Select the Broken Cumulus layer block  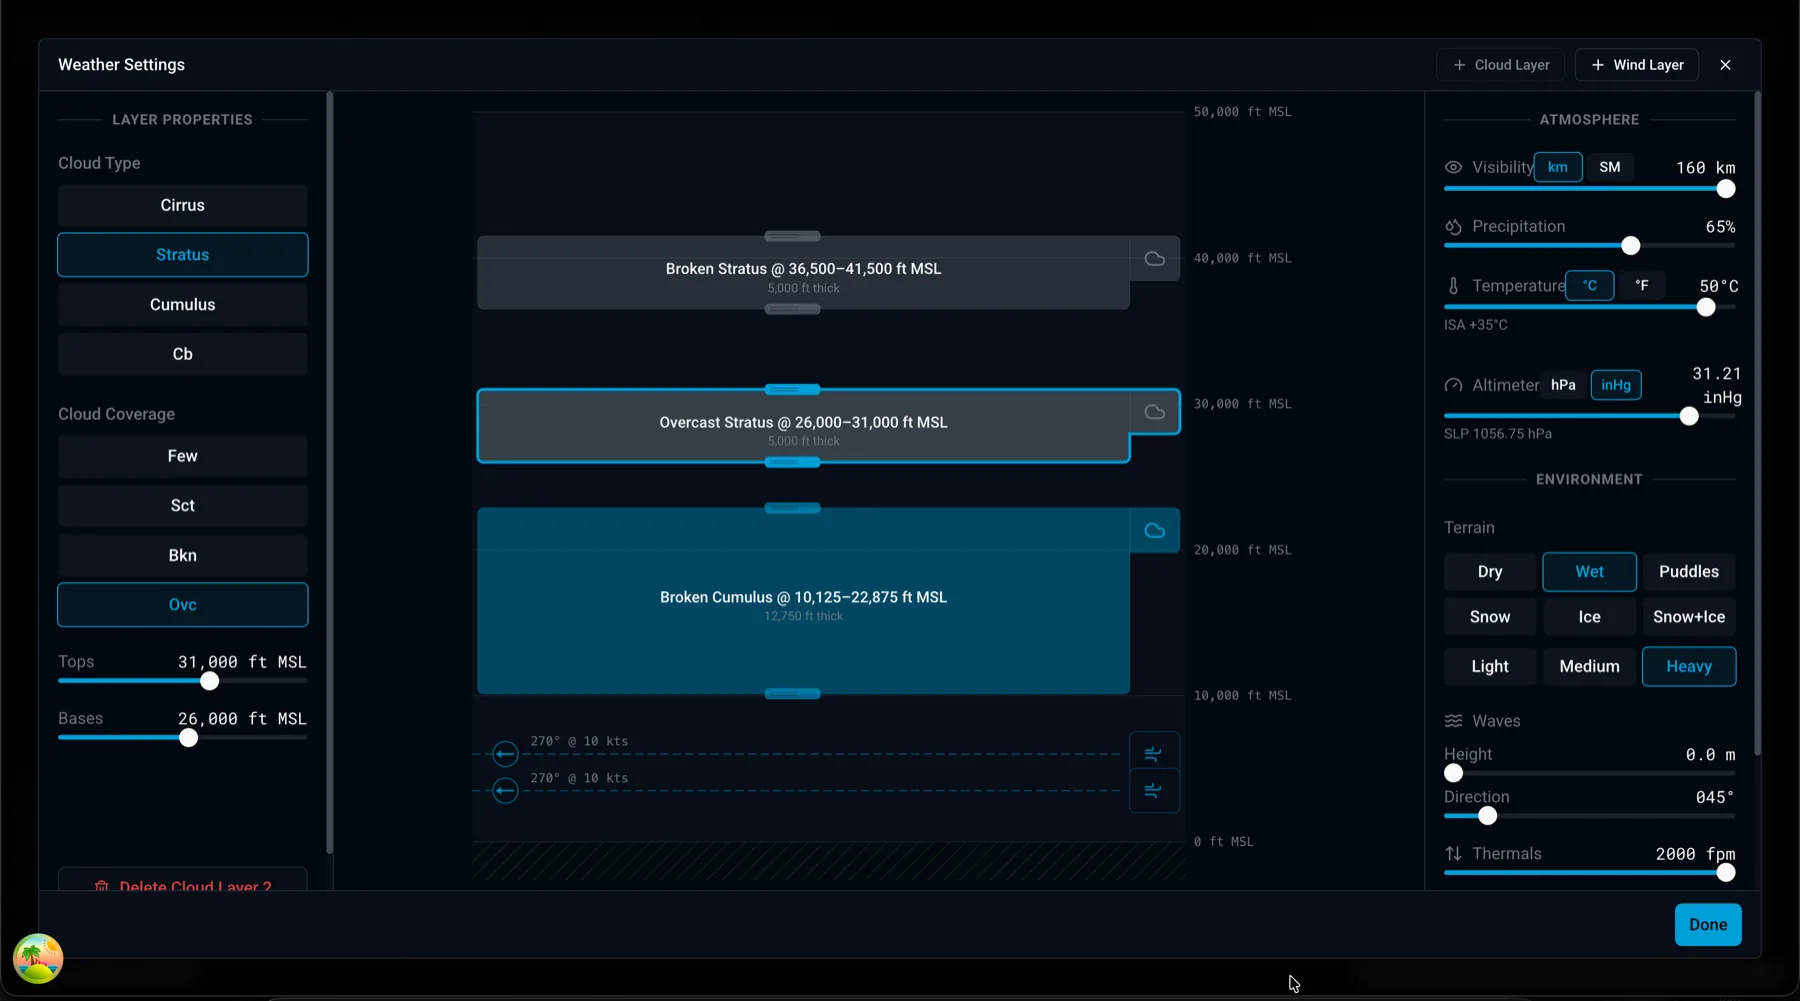click(803, 602)
